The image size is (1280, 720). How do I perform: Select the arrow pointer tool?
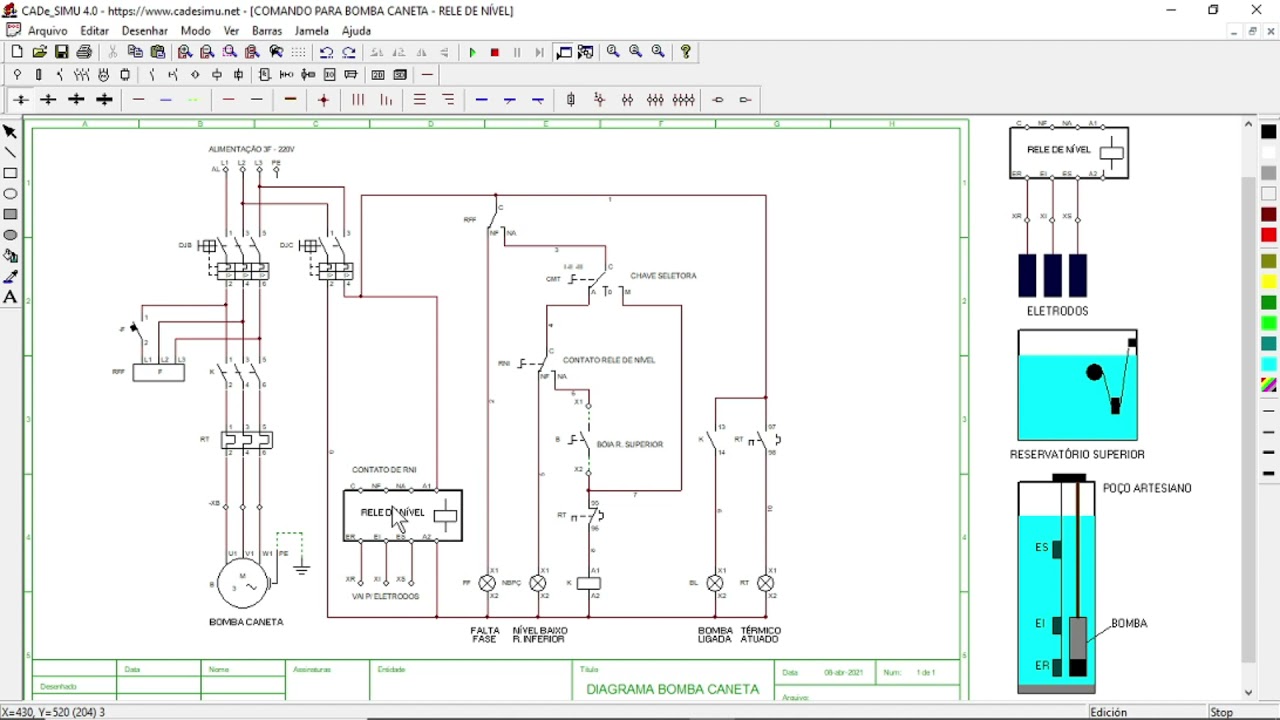[x=11, y=132]
